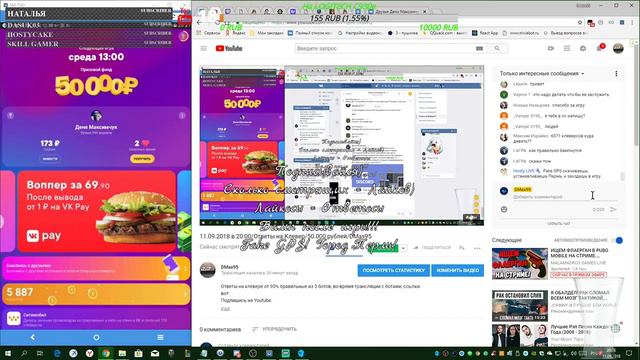Go back with the browser back arrow
The height and width of the screenshot is (360, 640).
[x=199, y=22]
